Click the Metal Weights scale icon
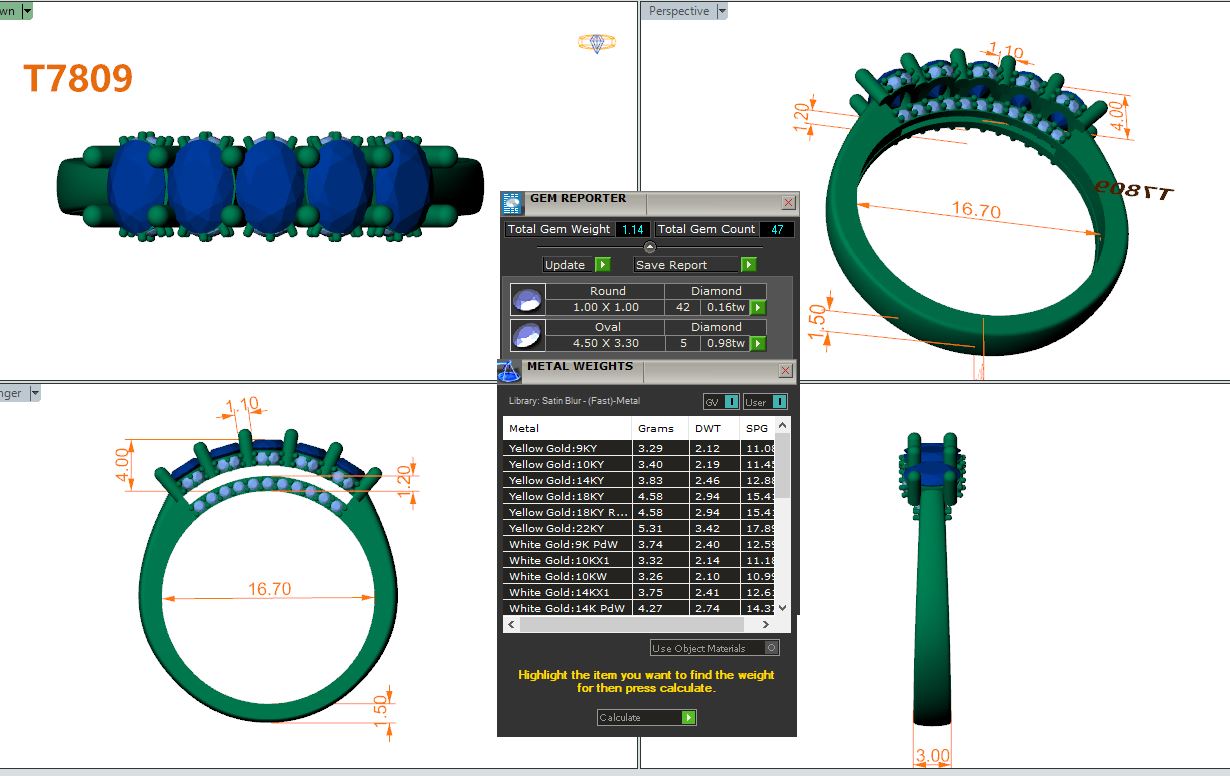The width and height of the screenshot is (1230, 776). 509,371
